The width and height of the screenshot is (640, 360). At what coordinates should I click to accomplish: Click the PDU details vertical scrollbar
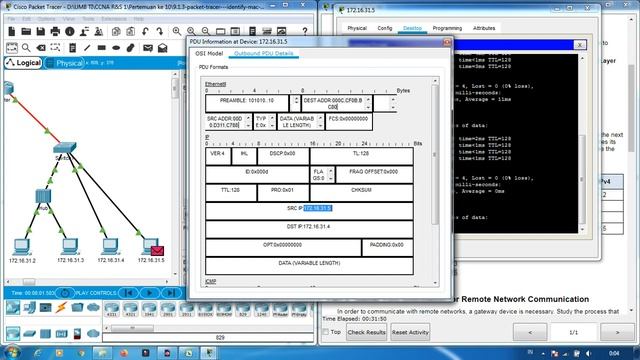[x=435, y=155]
